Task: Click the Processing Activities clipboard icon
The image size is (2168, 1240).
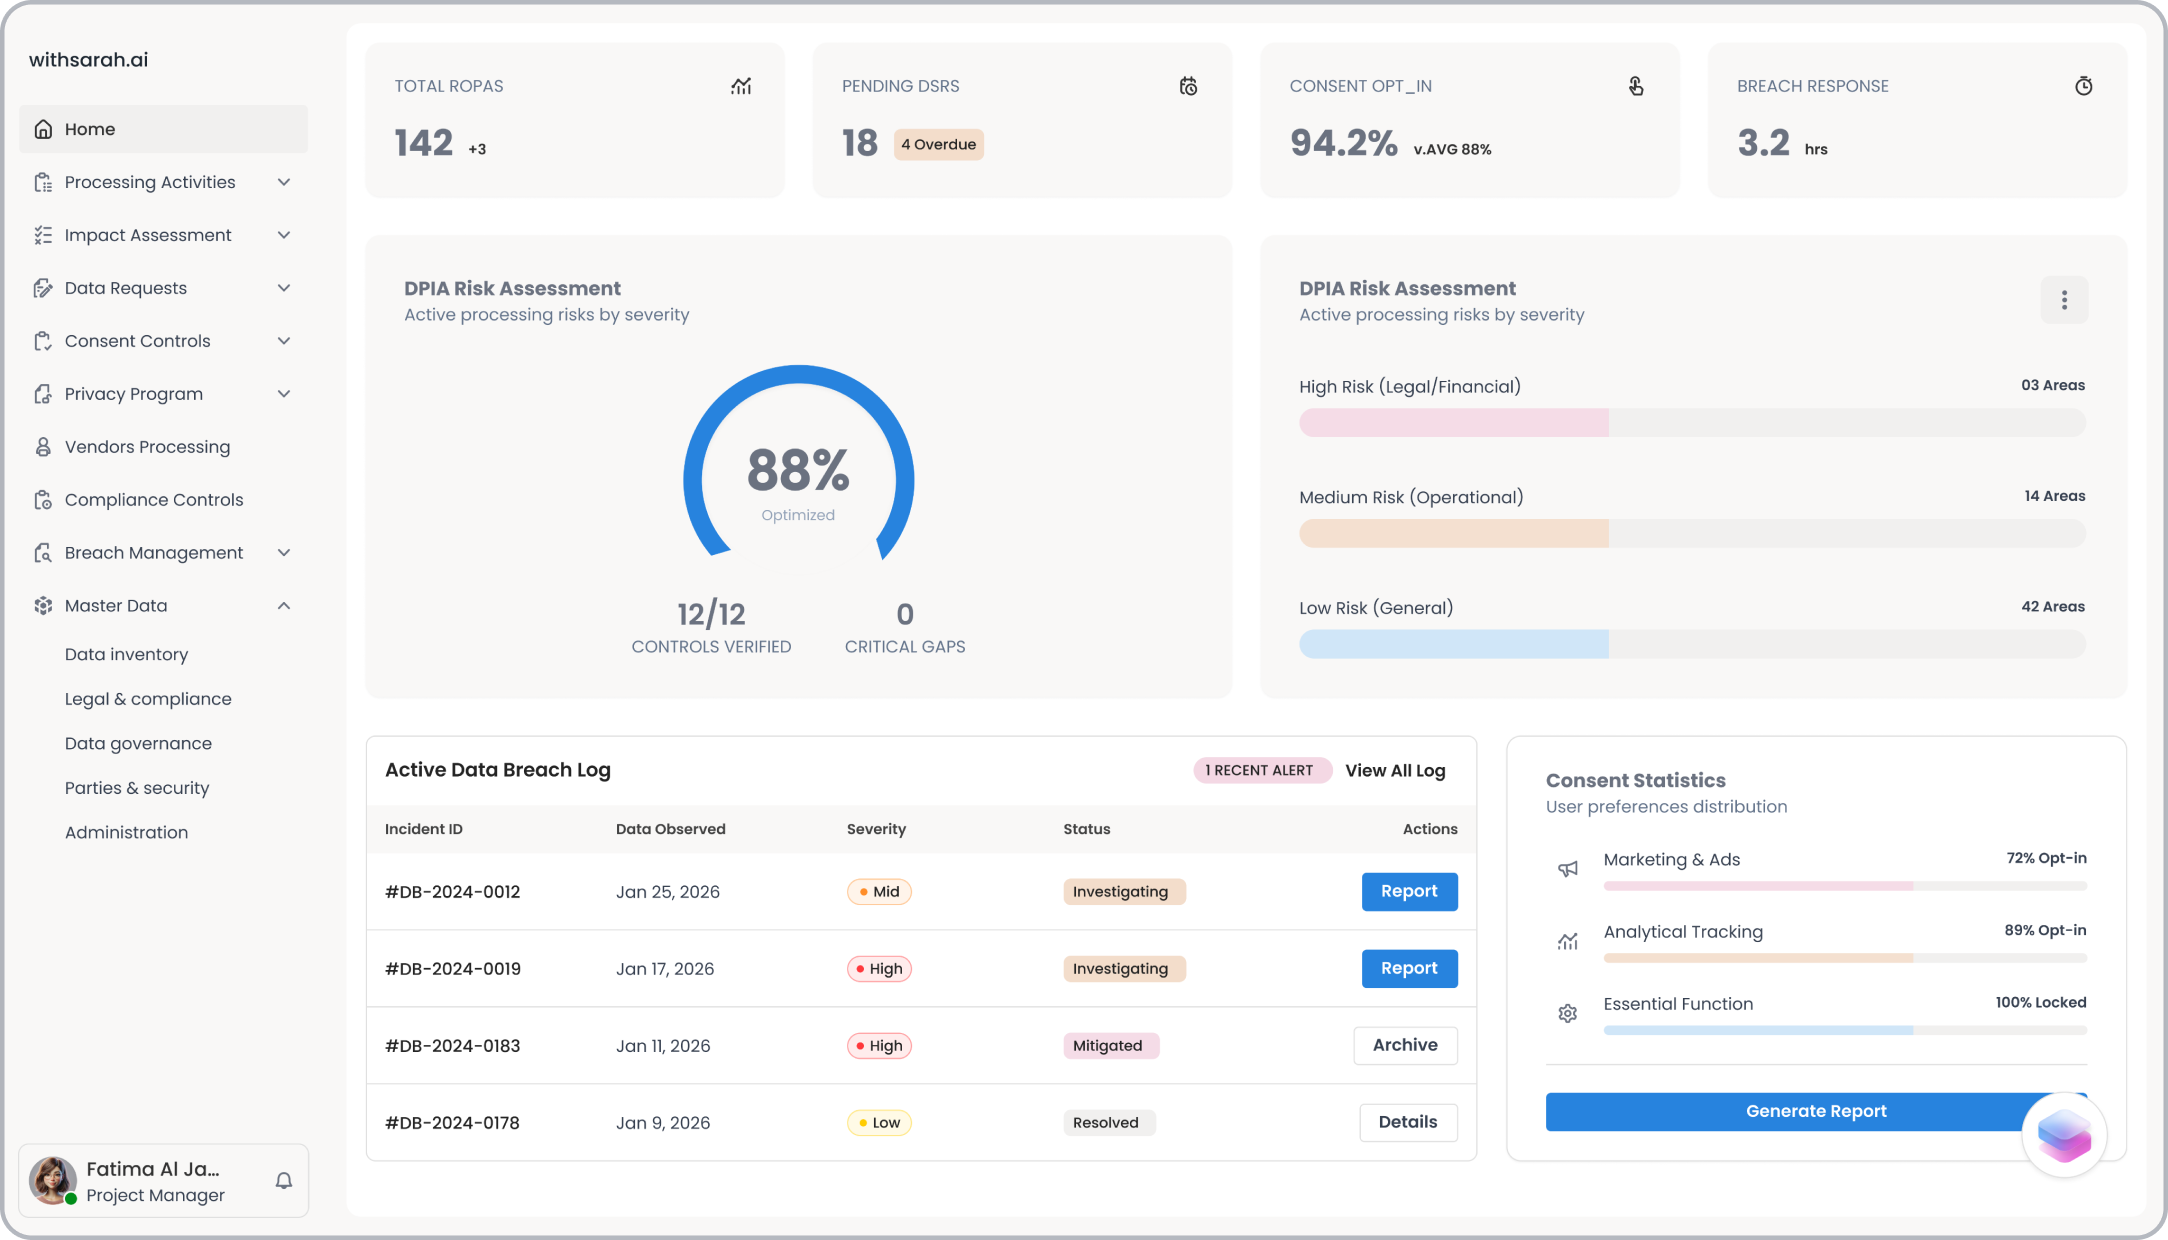Action: (43, 182)
